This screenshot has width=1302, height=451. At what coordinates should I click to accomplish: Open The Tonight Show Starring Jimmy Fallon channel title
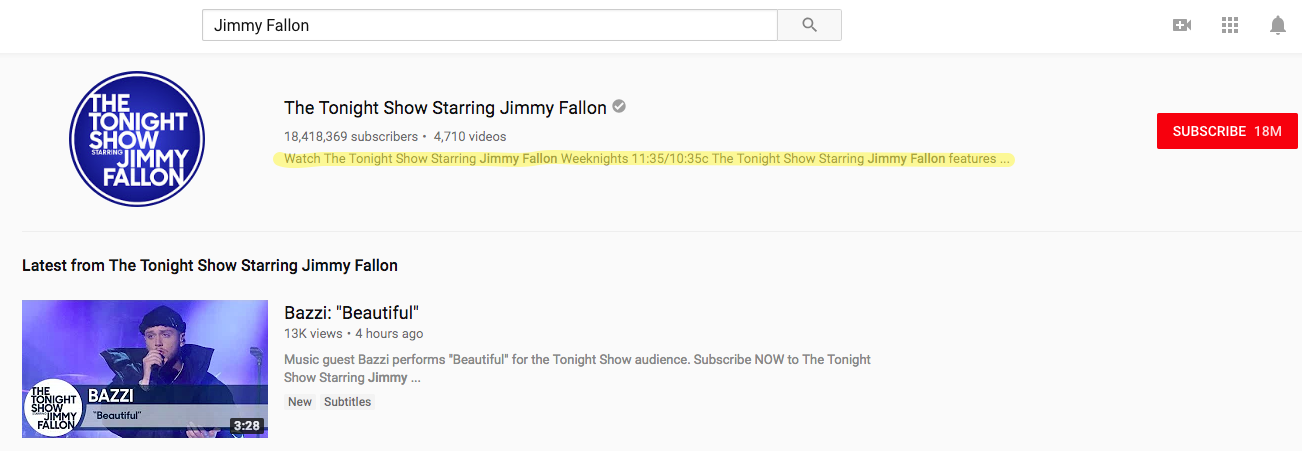coord(445,108)
